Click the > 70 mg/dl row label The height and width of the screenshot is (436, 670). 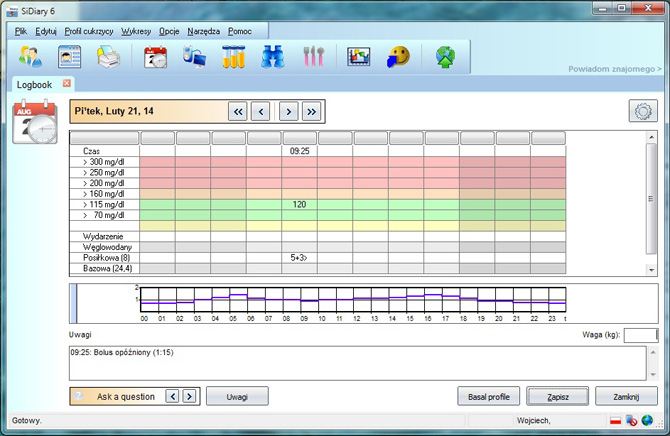coord(104,215)
